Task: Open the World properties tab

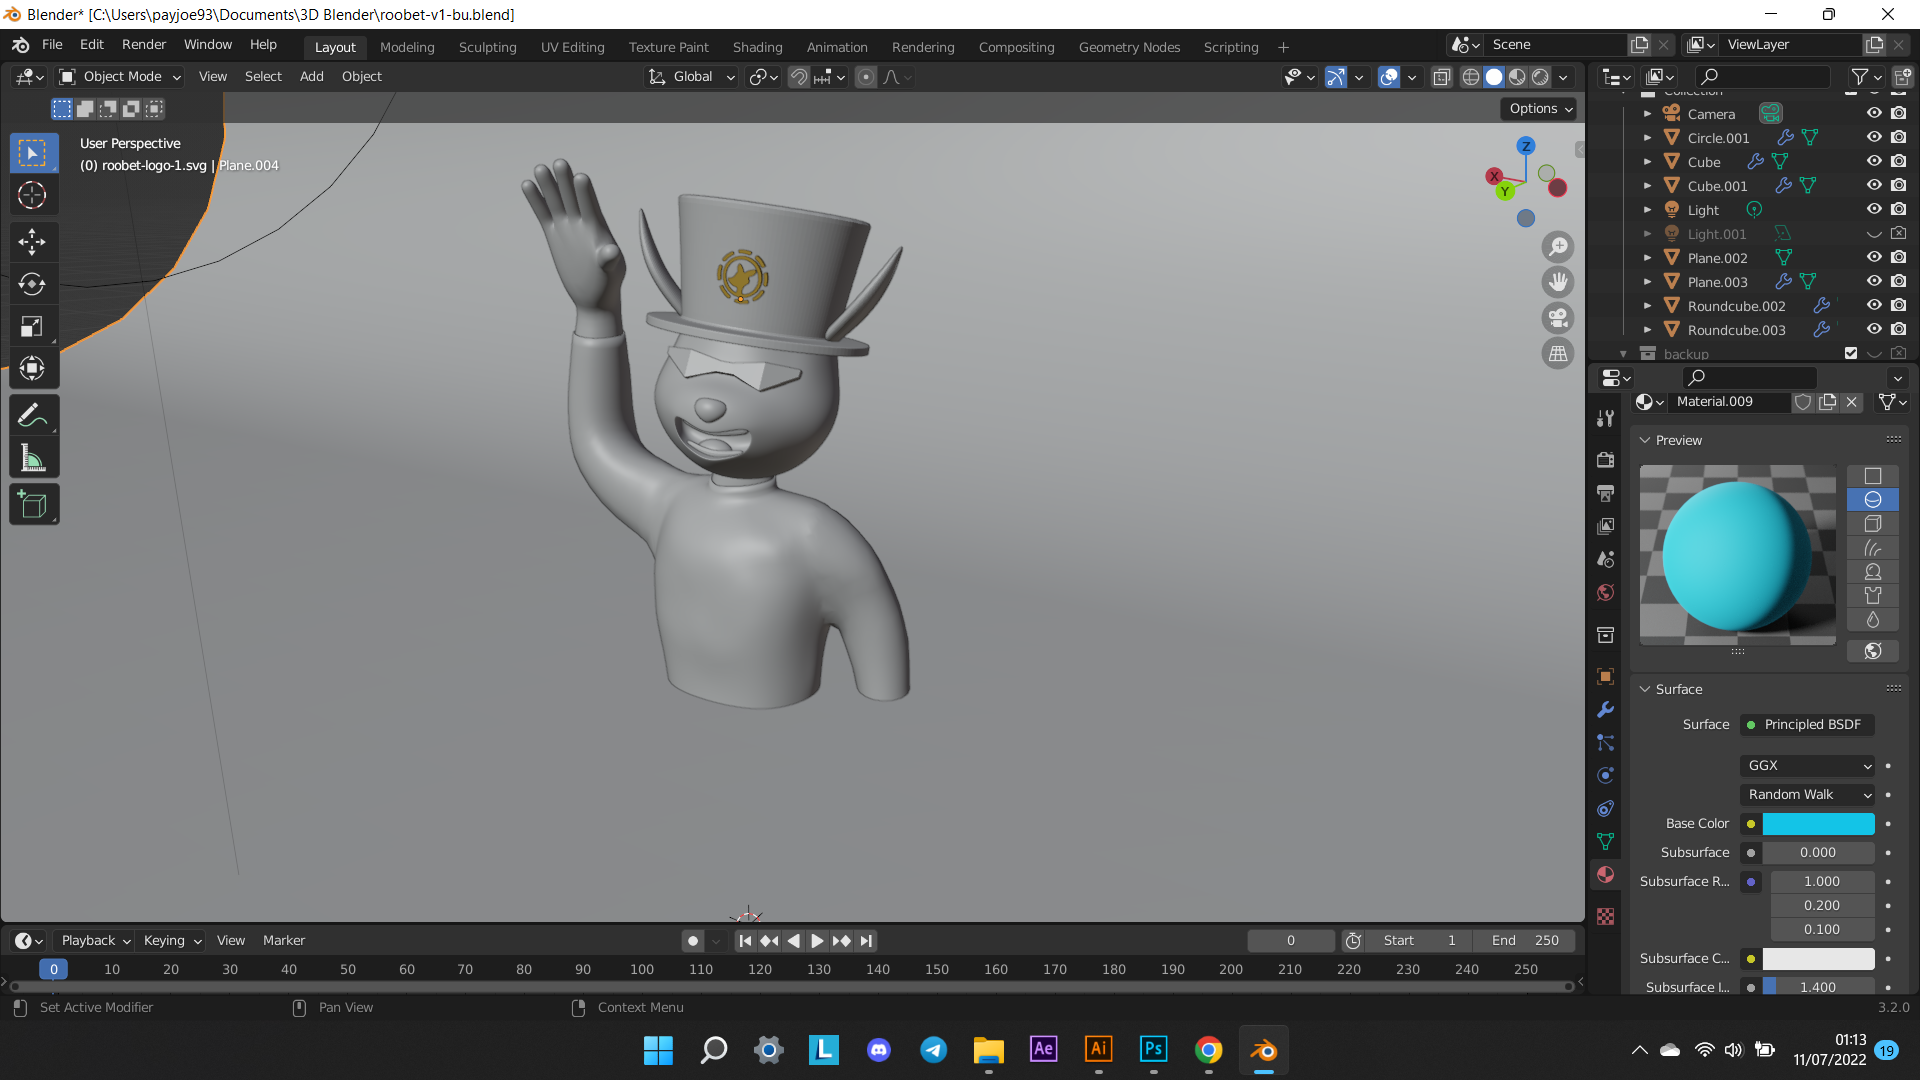Action: click(1605, 592)
